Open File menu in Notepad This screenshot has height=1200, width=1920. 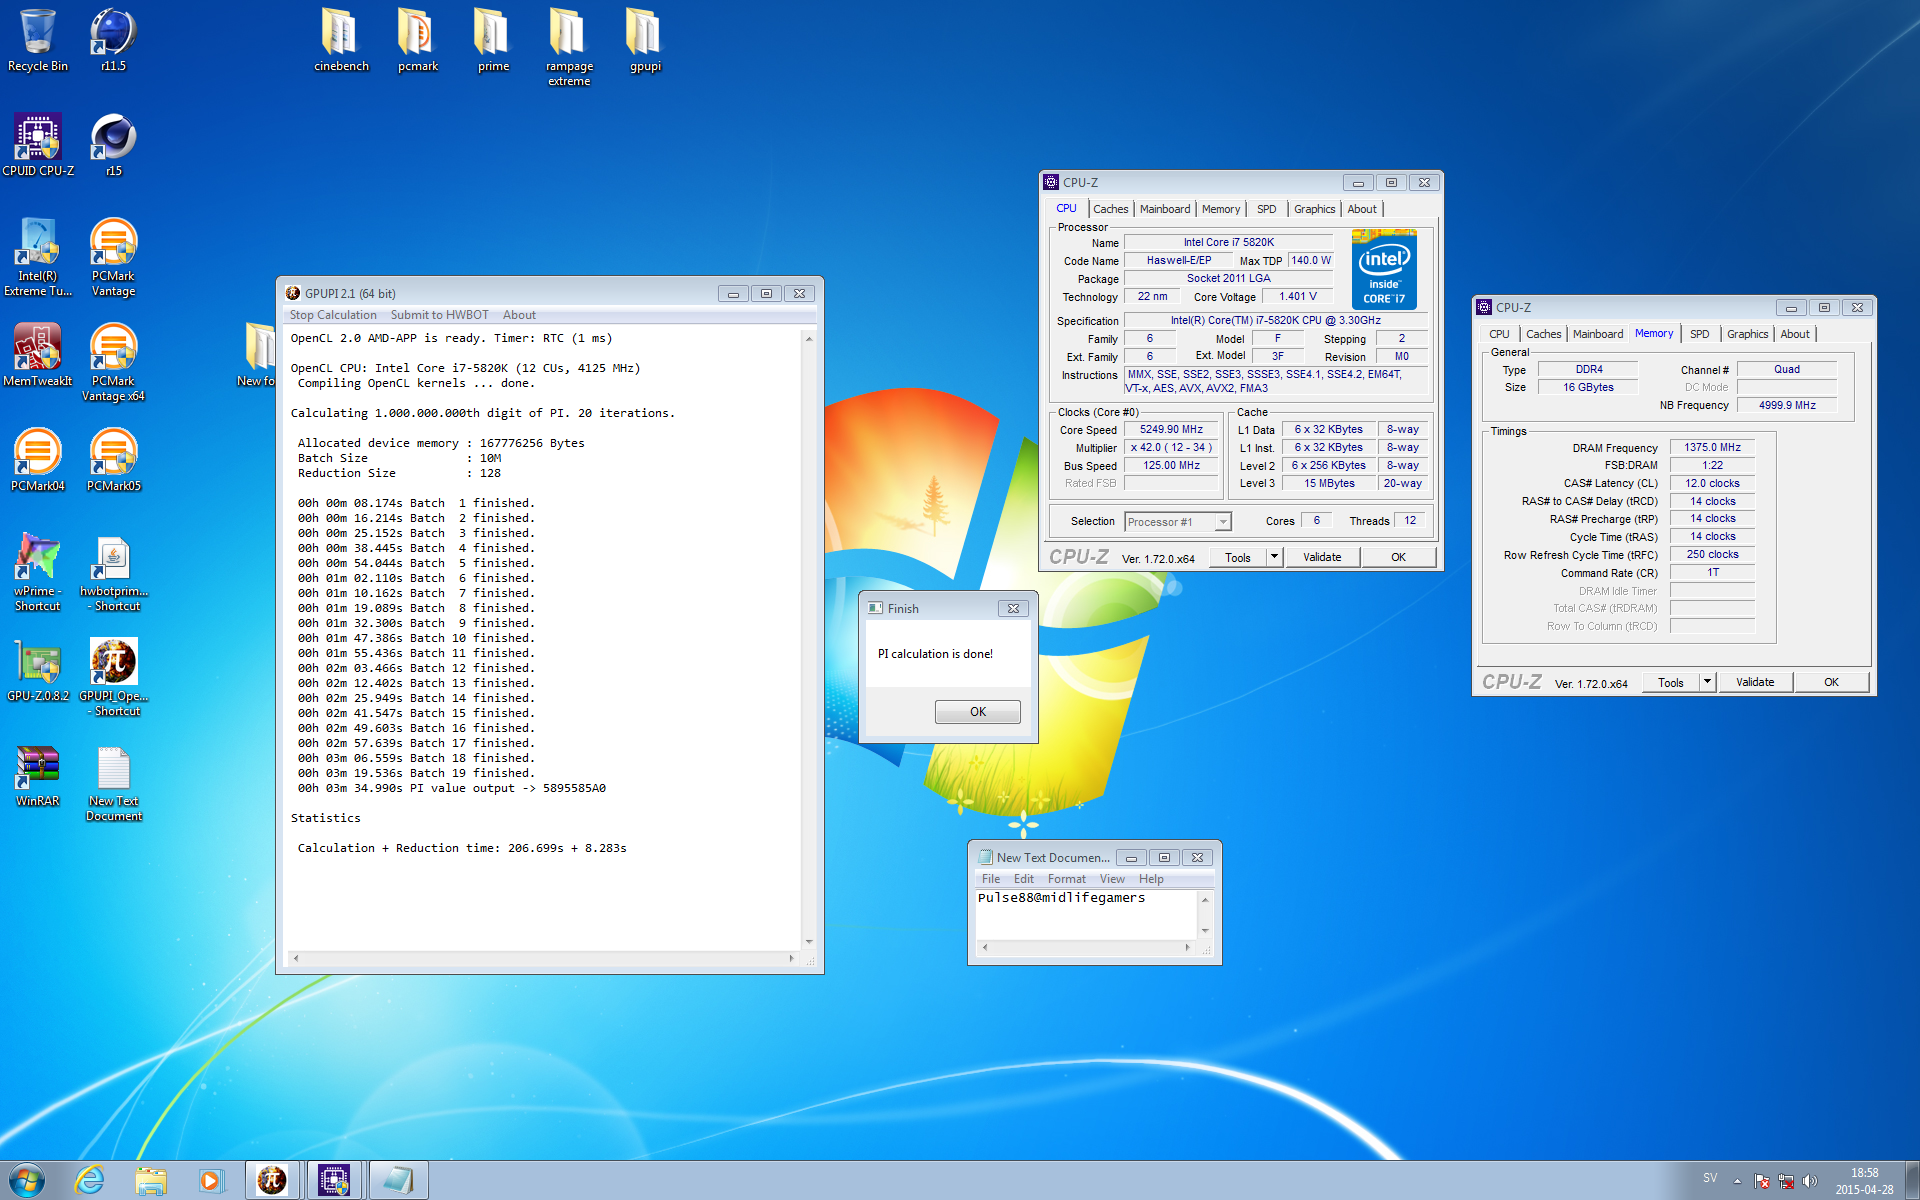point(990,879)
